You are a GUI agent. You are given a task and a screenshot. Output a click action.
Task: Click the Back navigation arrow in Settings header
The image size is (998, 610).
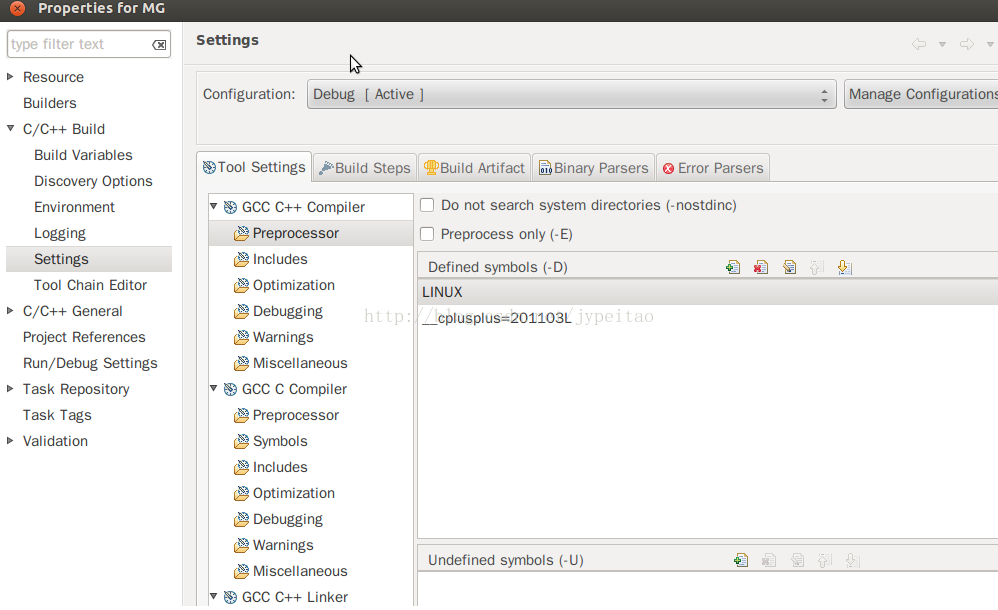pyautogui.click(x=919, y=44)
